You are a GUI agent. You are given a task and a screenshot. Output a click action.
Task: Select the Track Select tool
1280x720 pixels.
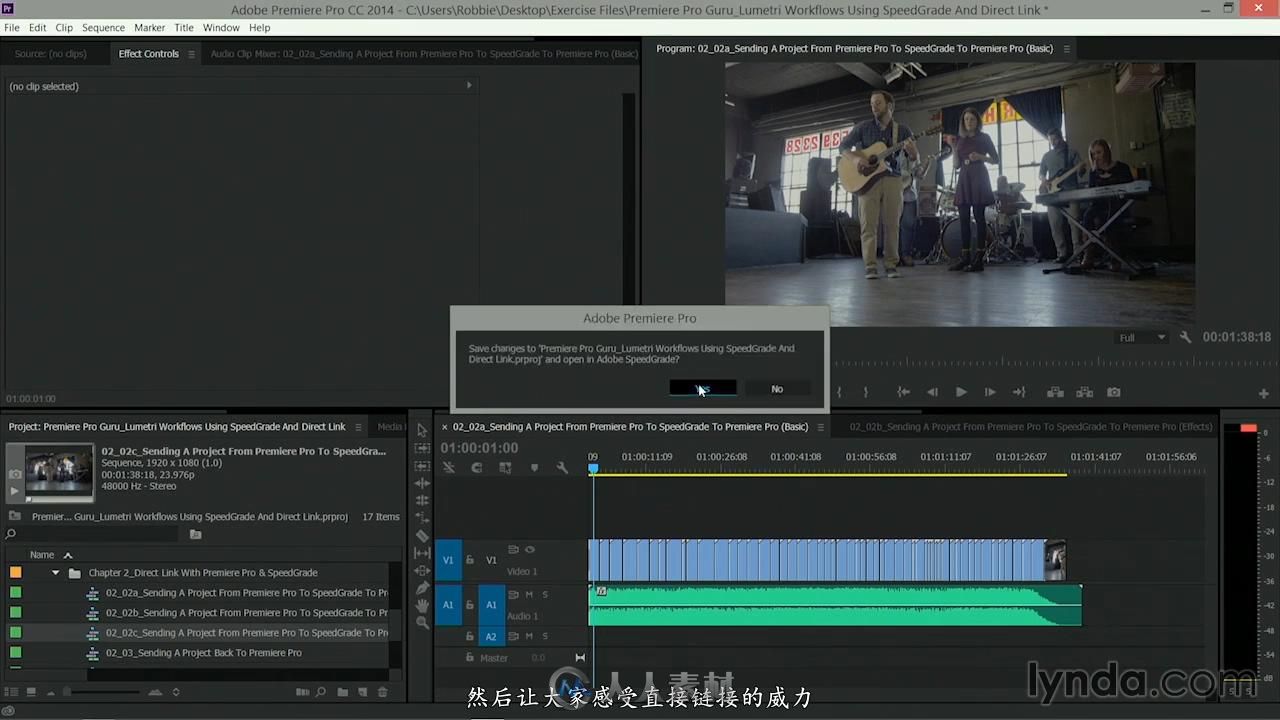(x=422, y=448)
